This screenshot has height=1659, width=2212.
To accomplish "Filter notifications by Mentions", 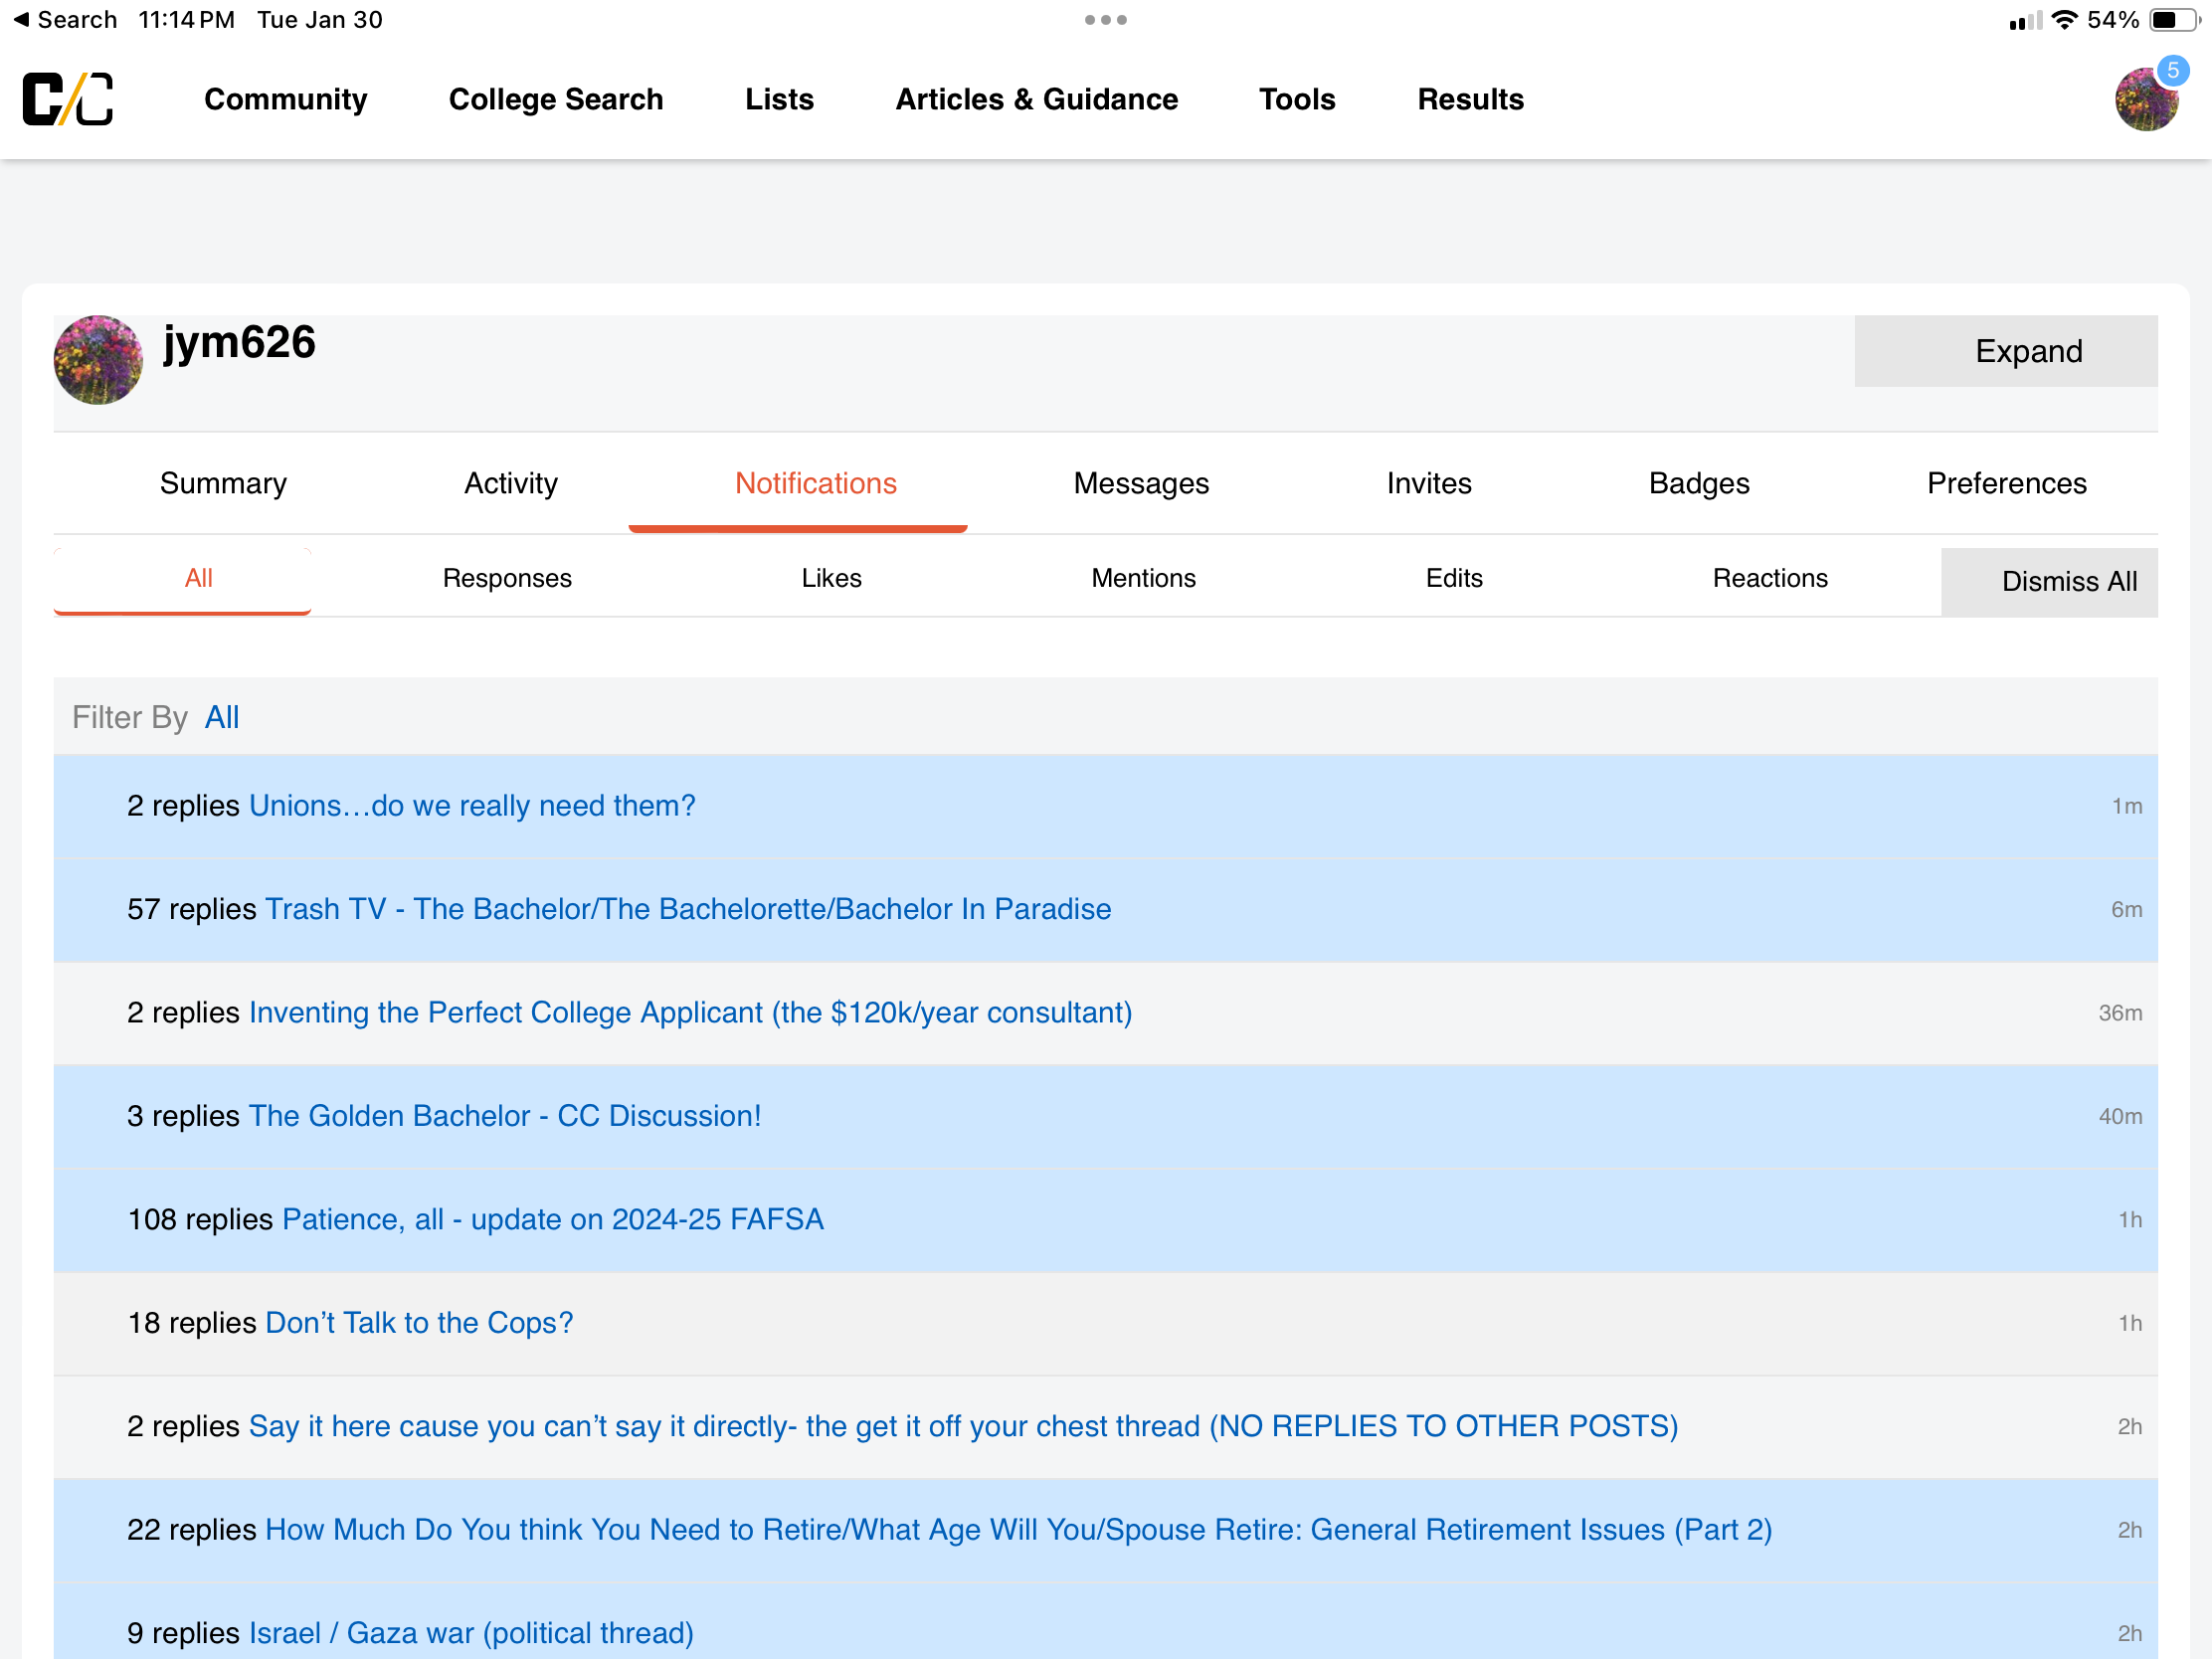I will click(1143, 578).
